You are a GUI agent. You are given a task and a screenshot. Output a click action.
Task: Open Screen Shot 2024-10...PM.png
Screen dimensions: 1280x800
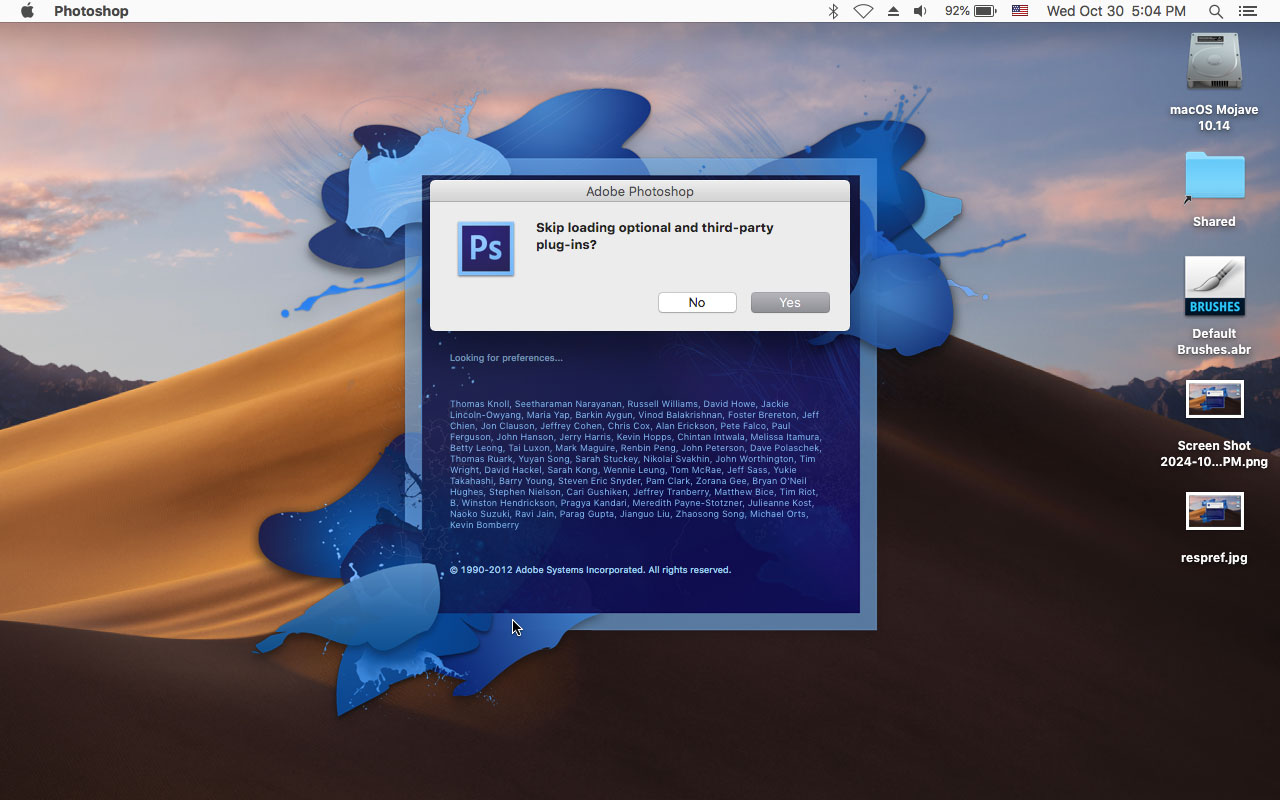click(1213, 398)
